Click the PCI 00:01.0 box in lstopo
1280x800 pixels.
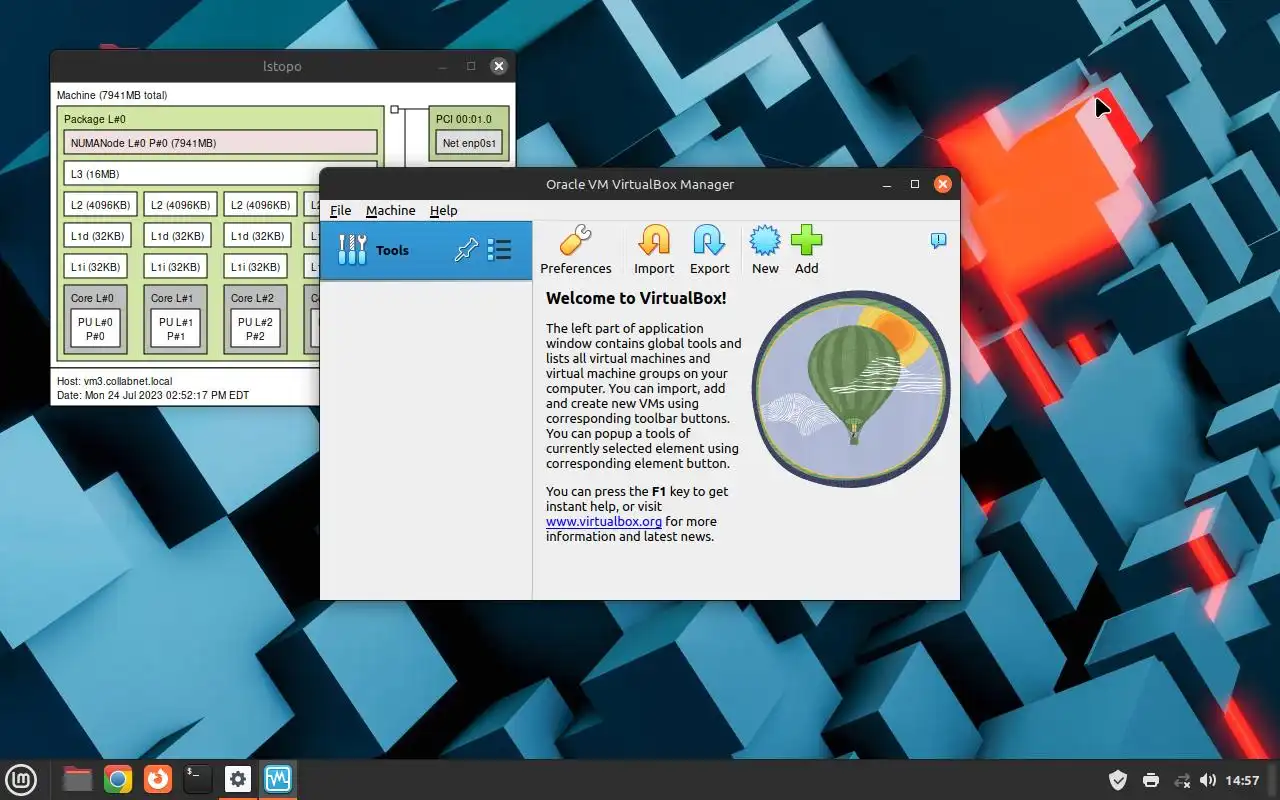469,133
